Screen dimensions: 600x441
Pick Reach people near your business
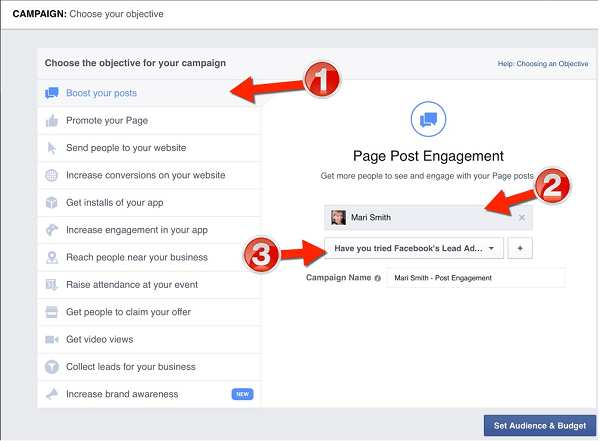coord(149,257)
